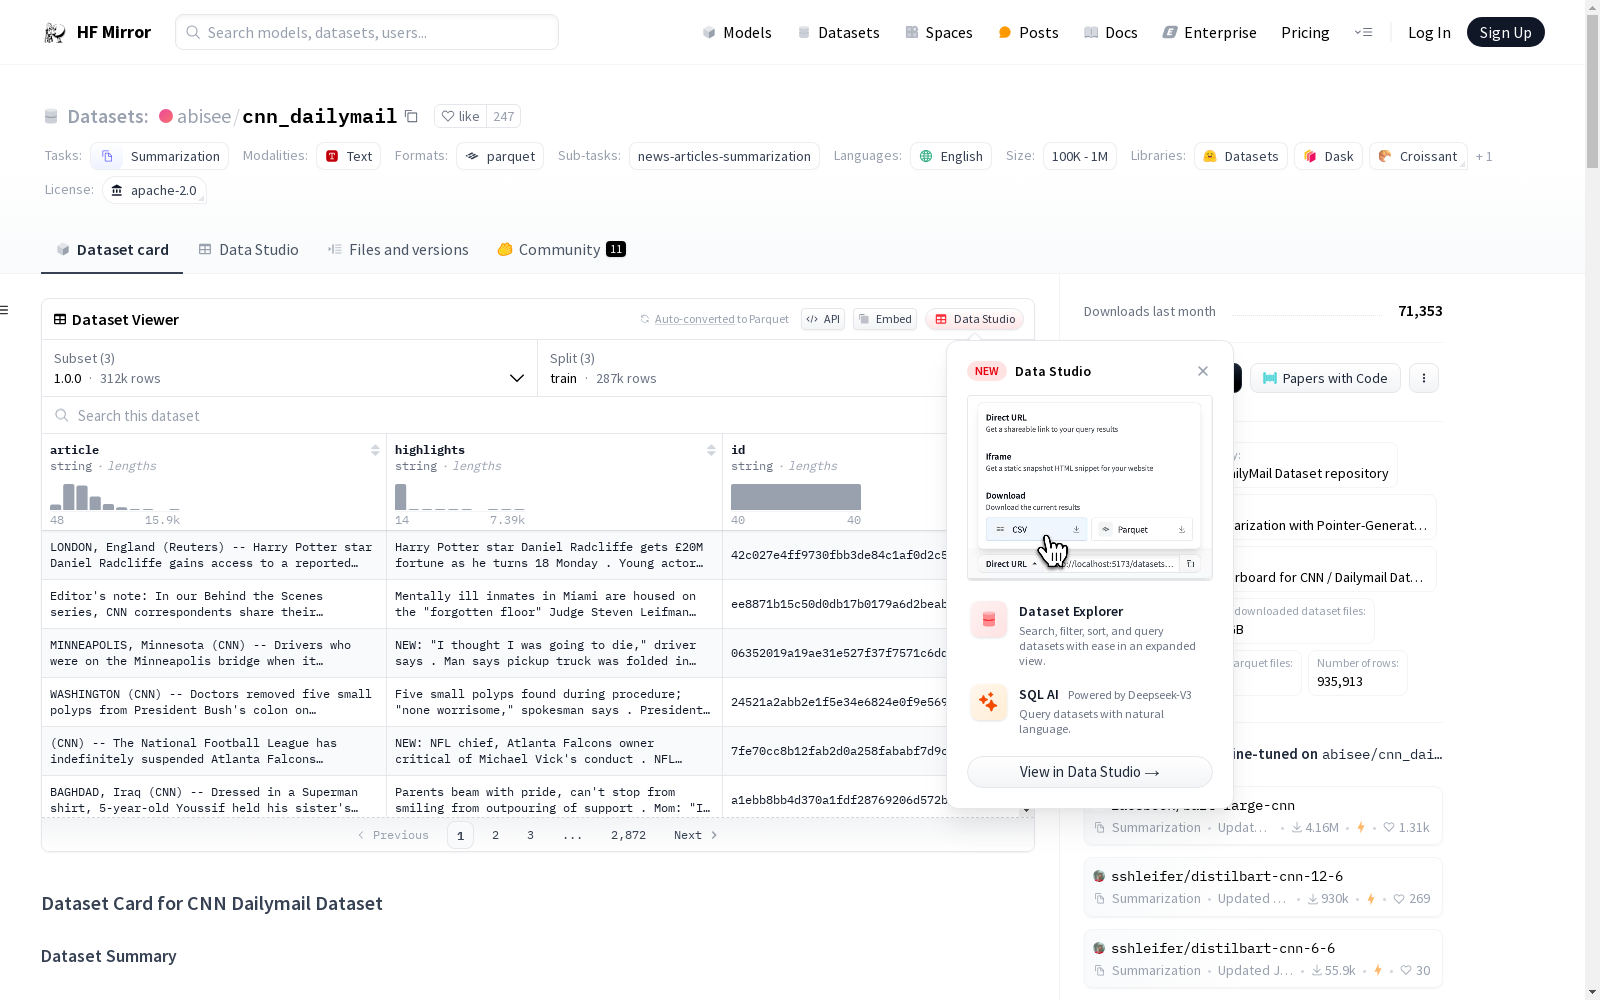Open the Data Studio button in viewer header
1600x1000 pixels.
[x=974, y=319]
